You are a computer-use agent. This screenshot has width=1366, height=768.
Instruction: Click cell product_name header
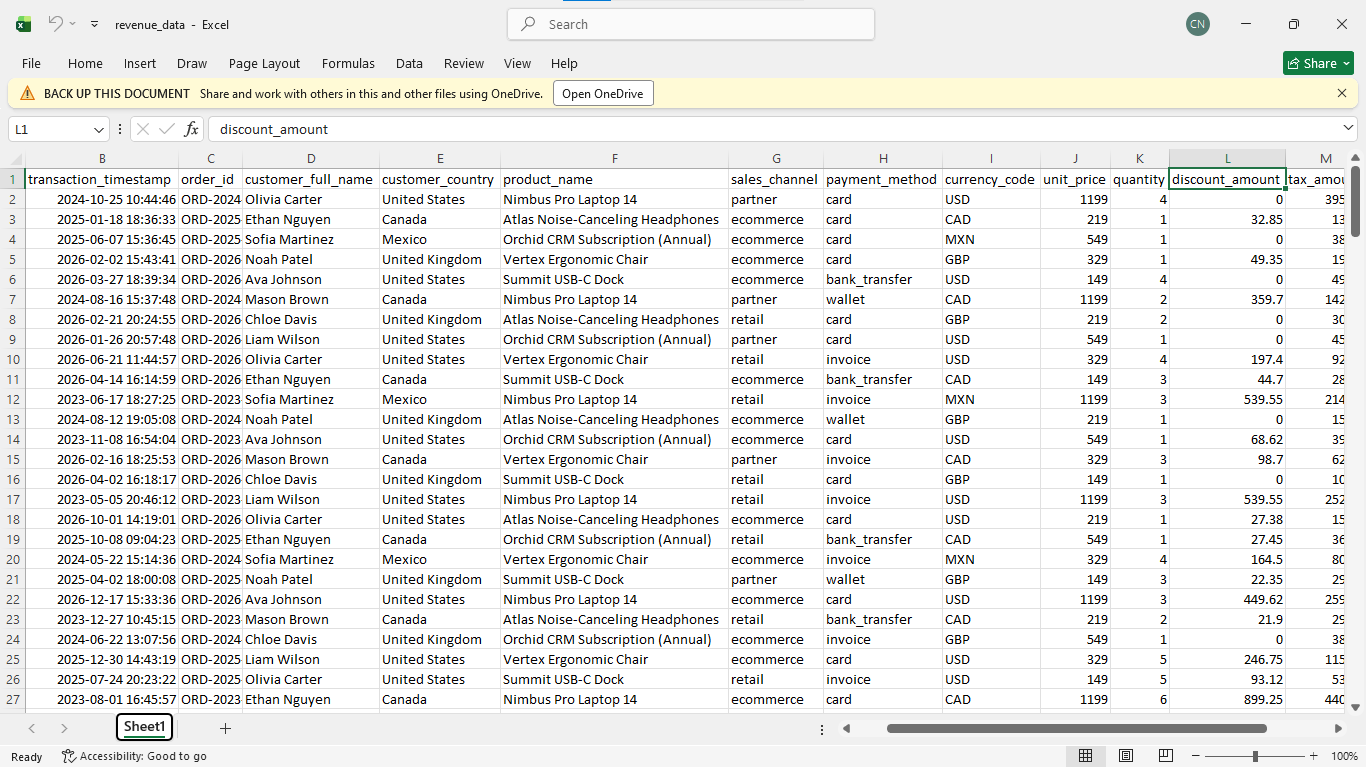[614, 179]
